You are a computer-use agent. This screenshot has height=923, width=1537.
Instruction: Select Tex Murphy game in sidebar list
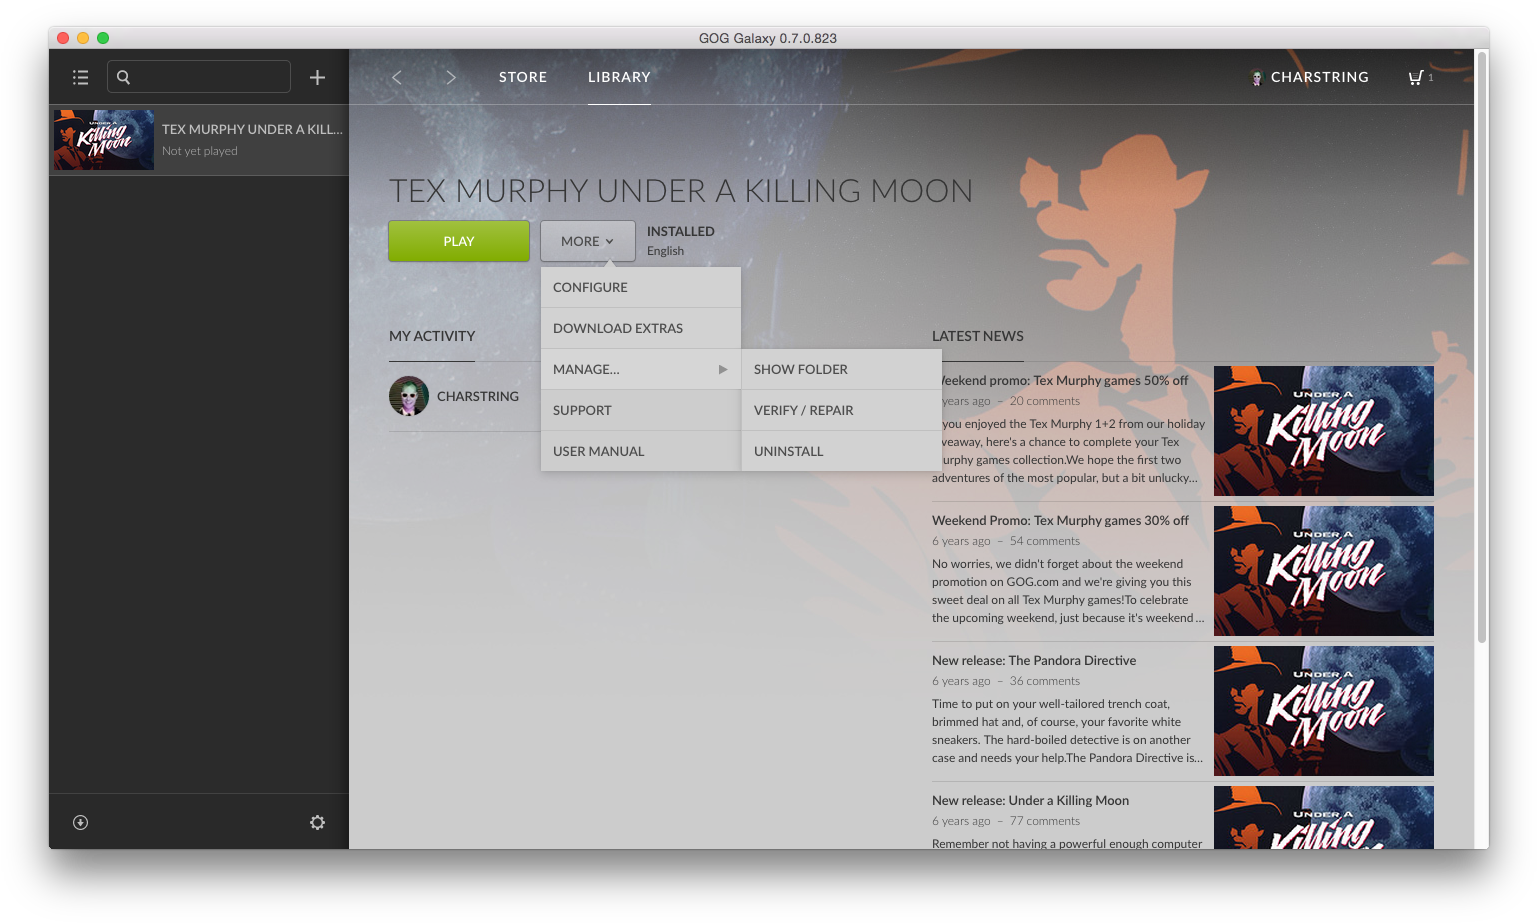(199, 140)
